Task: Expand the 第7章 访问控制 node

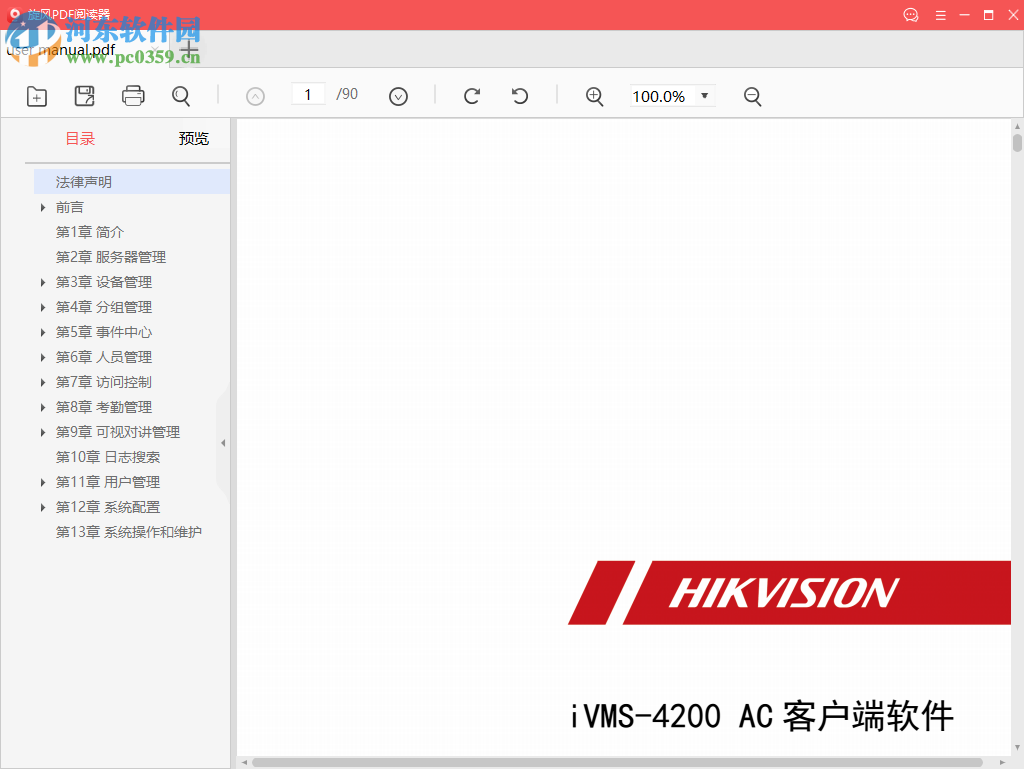Action: [43, 383]
